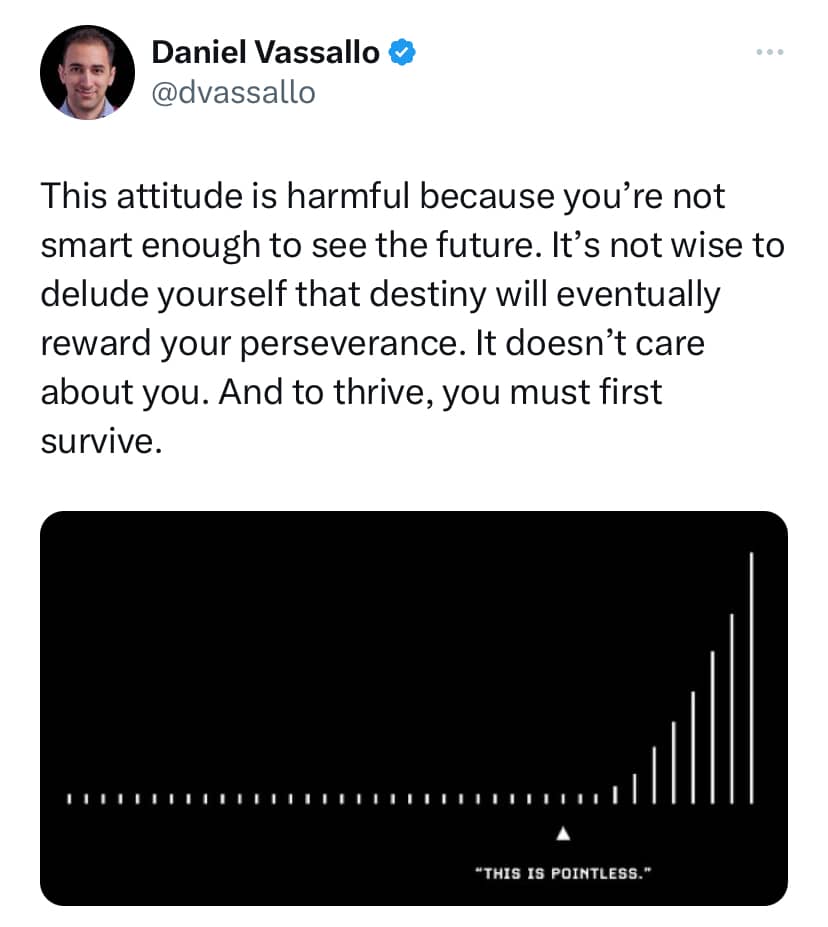Open the @dvassallo handle link
The height and width of the screenshot is (927, 828).
pos(233,93)
